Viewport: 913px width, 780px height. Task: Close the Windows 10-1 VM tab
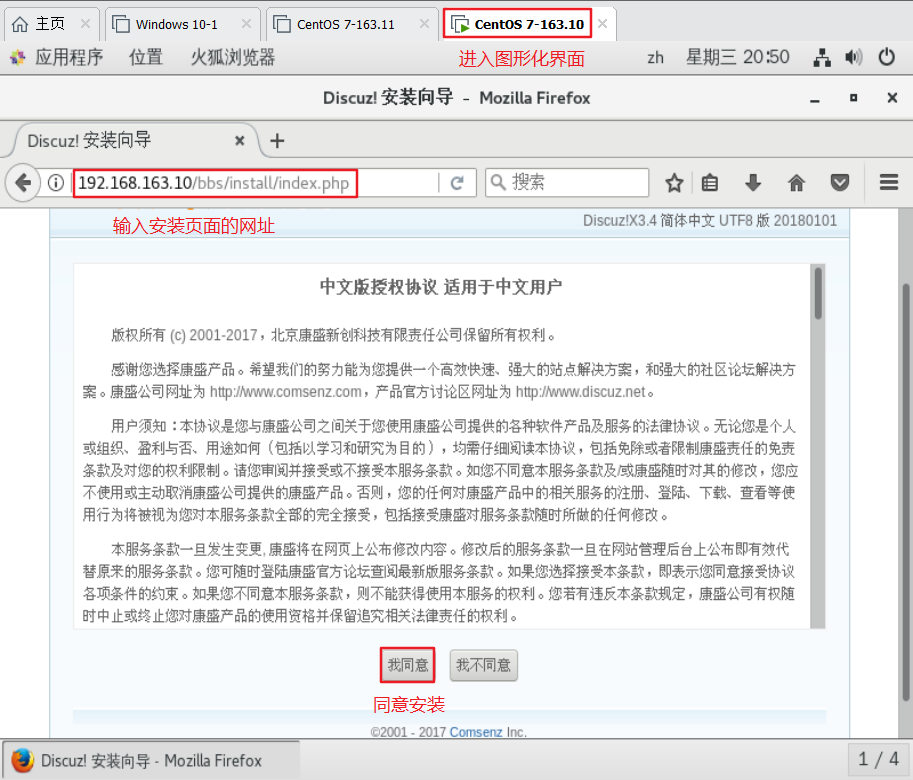(x=246, y=24)
